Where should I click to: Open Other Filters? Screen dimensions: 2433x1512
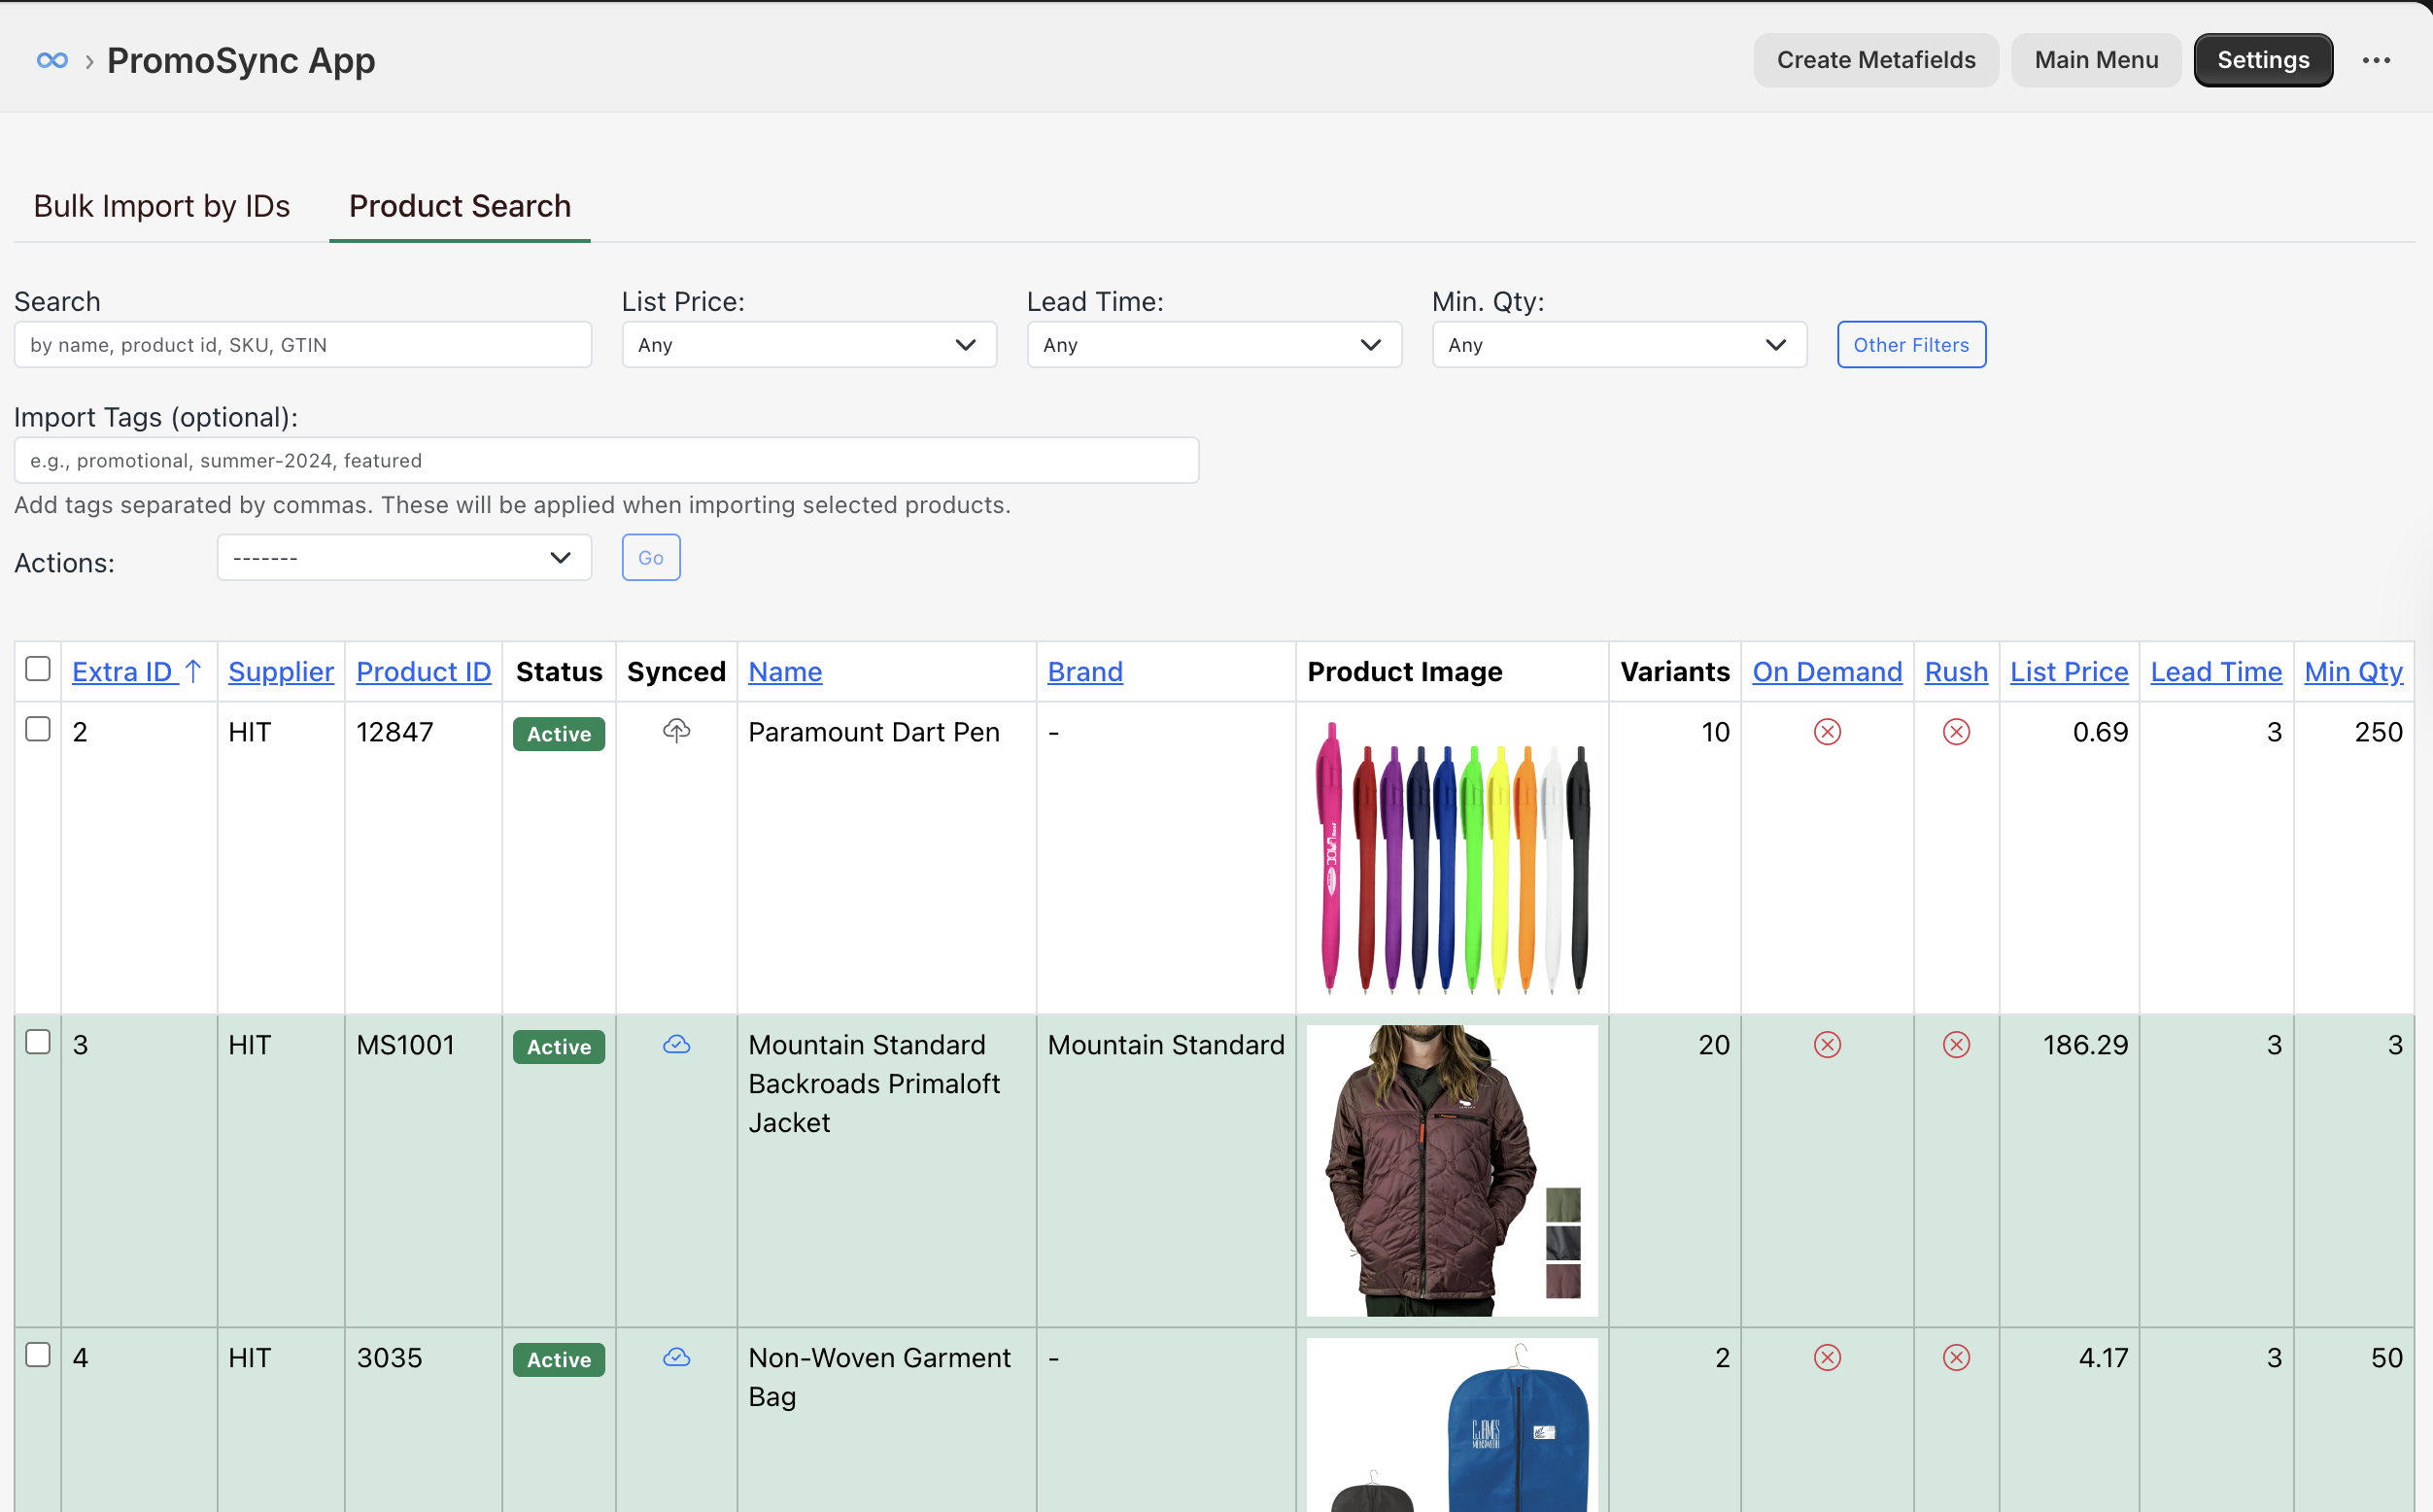tap(1910, 344)
